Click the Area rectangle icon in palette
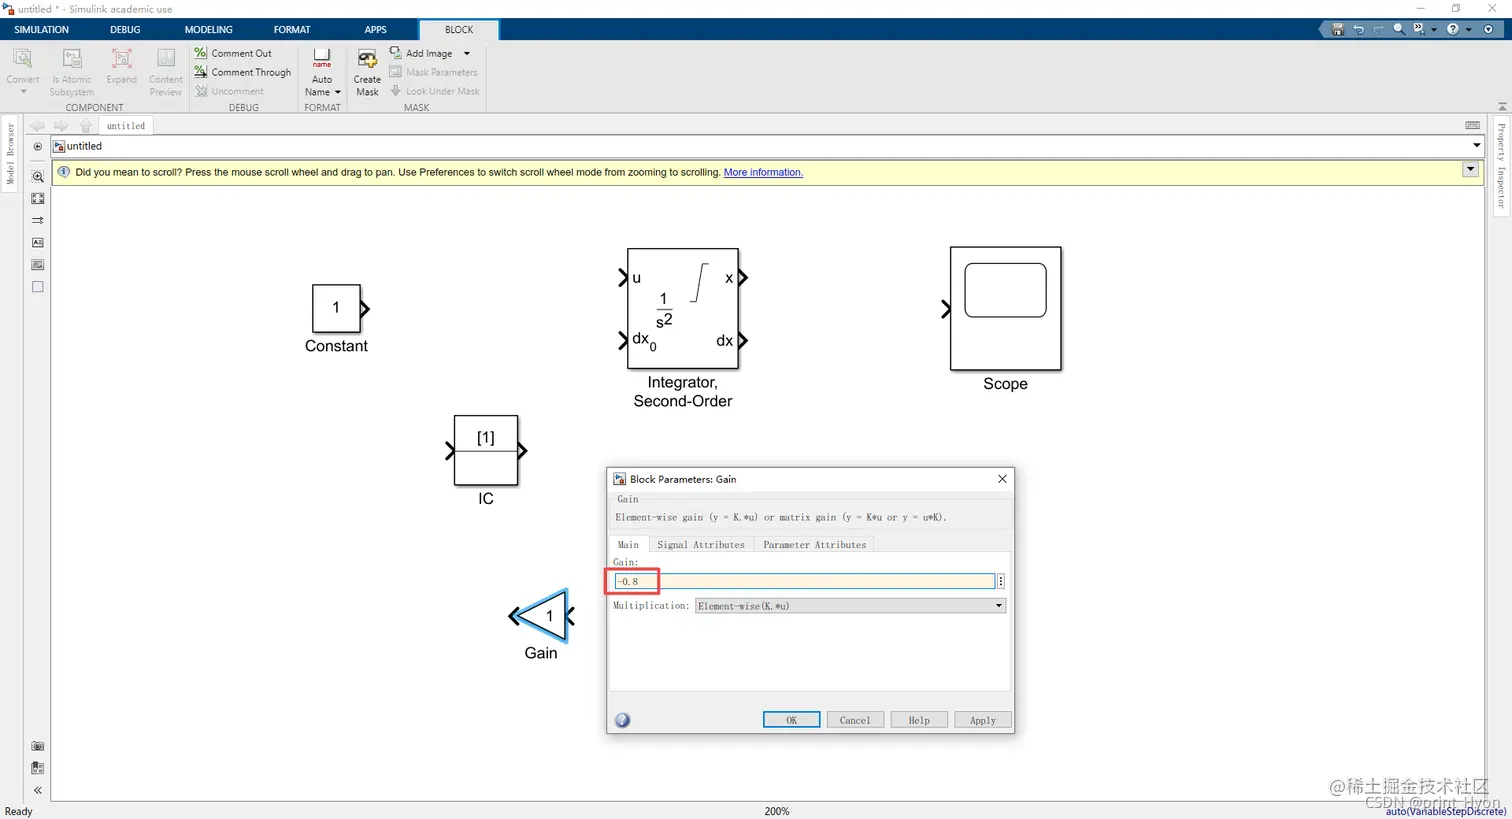 tap(38, 287)
